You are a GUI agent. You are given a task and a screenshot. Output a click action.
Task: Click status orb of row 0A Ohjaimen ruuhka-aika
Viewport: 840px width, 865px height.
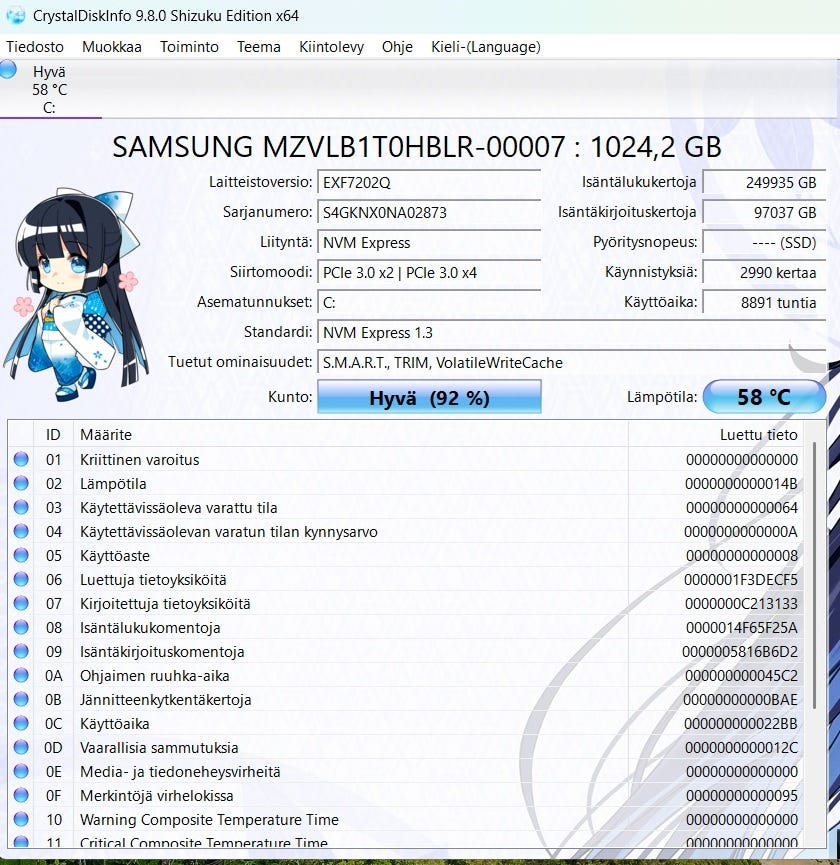21,675
